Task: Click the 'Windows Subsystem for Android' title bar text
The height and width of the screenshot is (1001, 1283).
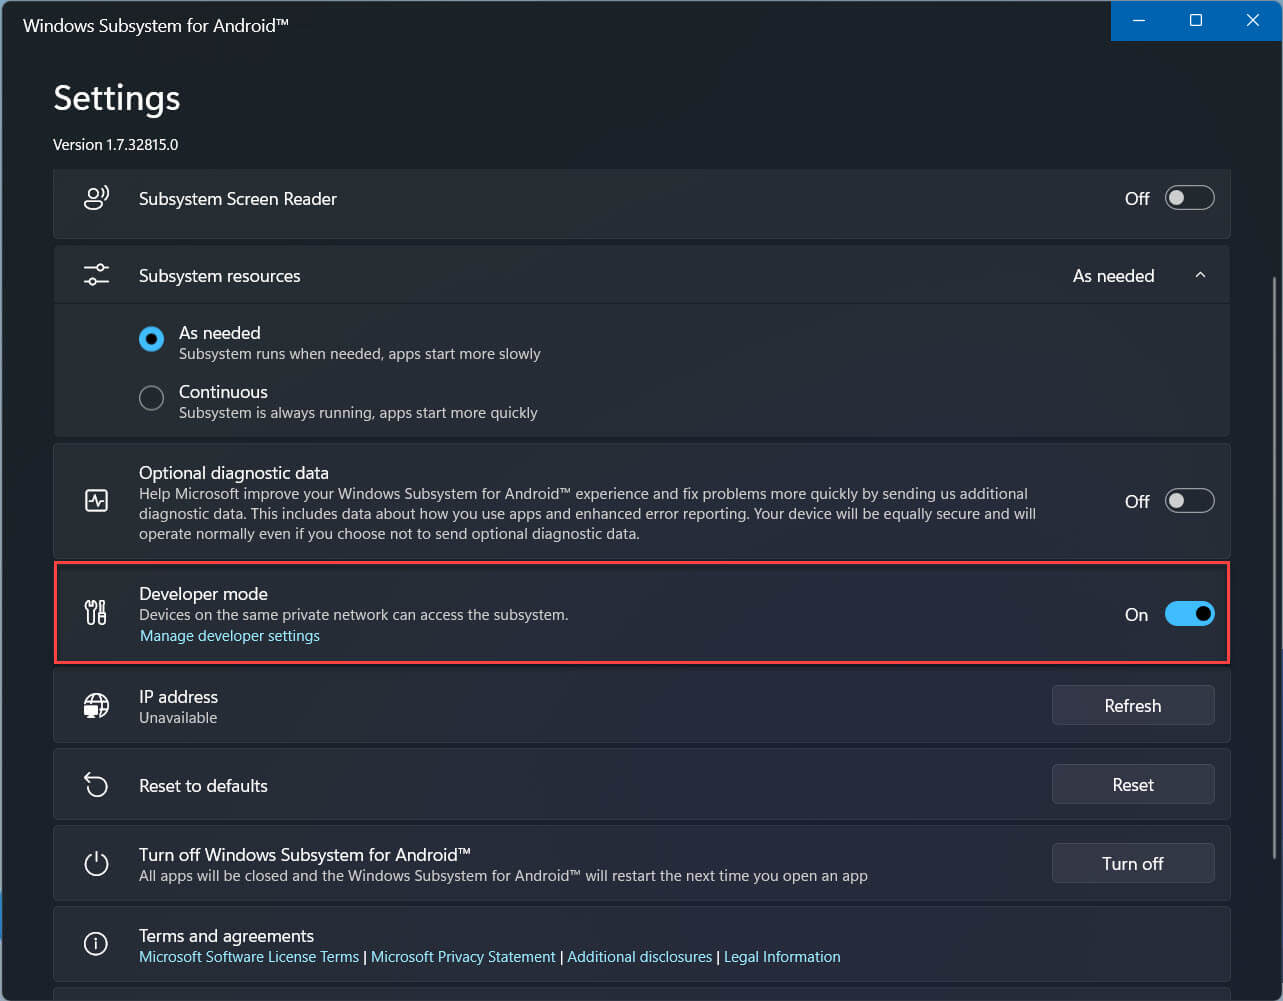Action: [156, 26]
